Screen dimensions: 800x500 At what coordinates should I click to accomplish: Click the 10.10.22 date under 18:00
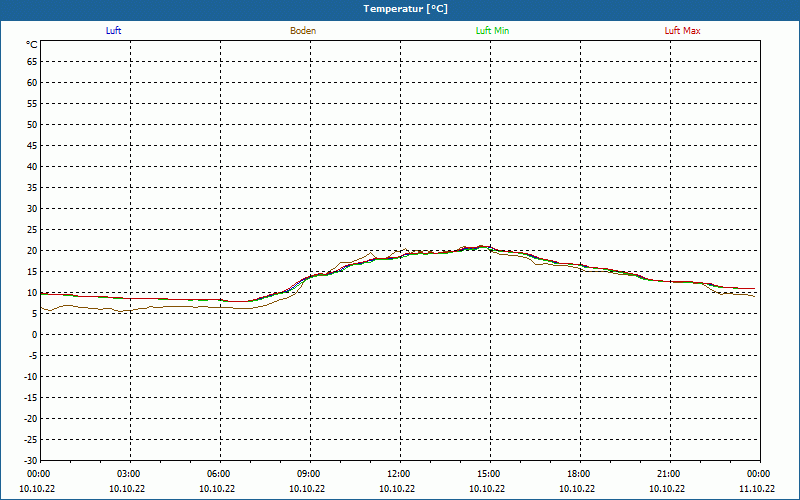point(577,489)
